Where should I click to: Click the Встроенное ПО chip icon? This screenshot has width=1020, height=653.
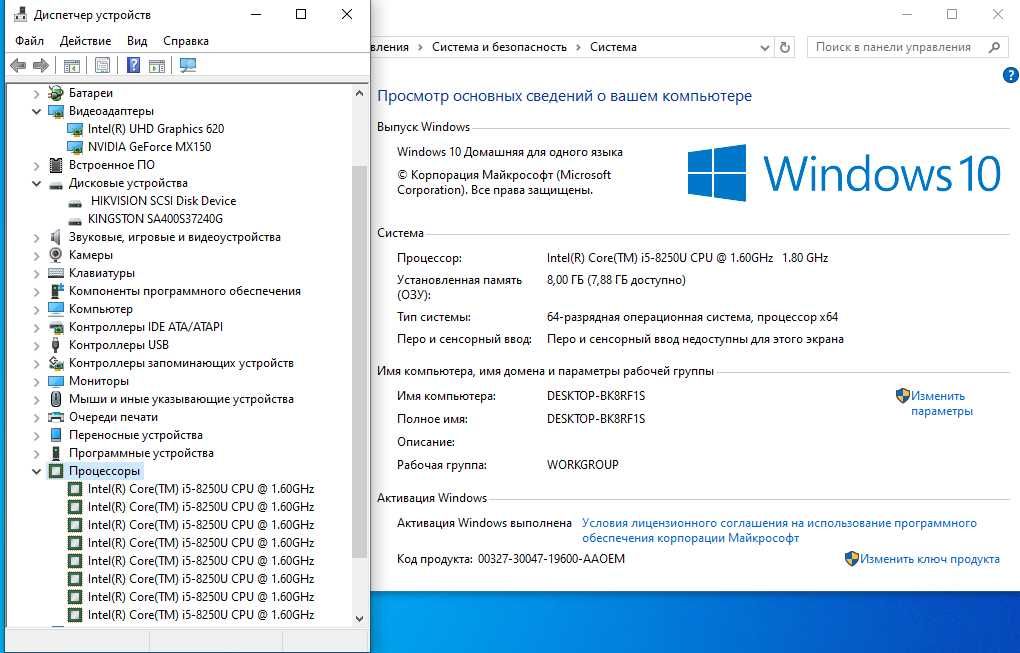(56, 165)
